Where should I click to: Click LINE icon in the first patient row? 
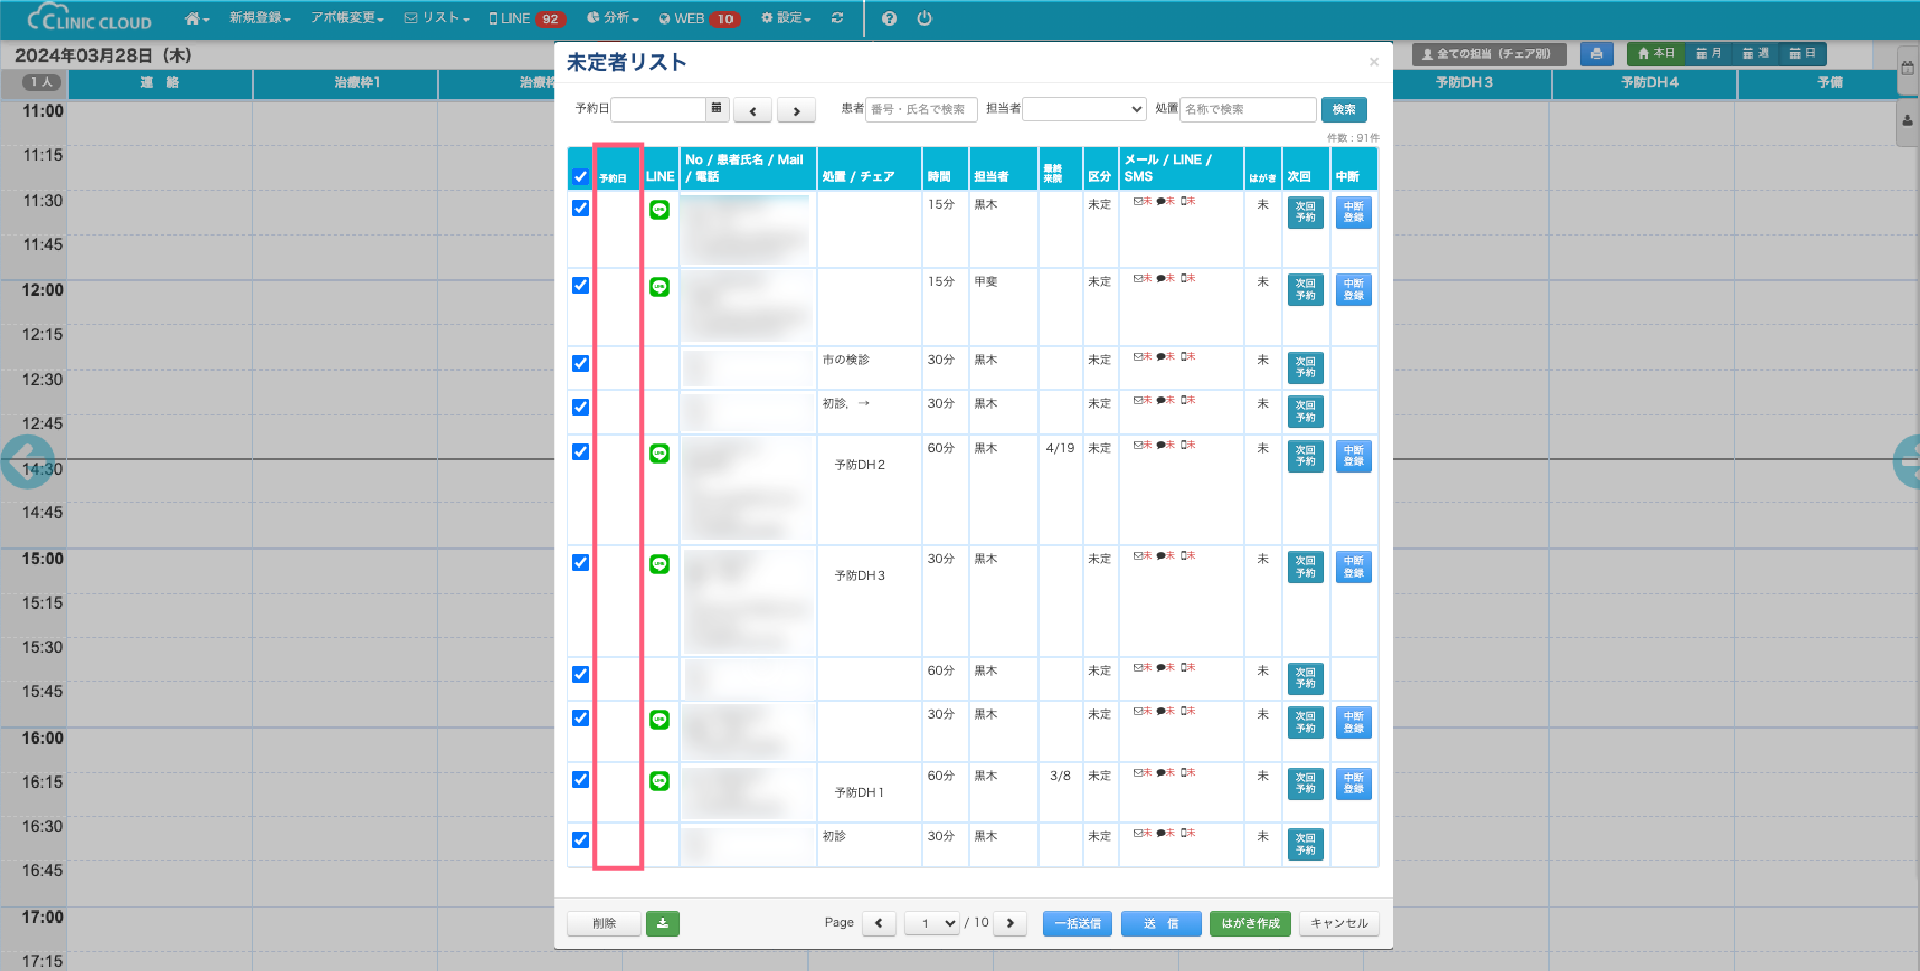[x=659, y=210]
